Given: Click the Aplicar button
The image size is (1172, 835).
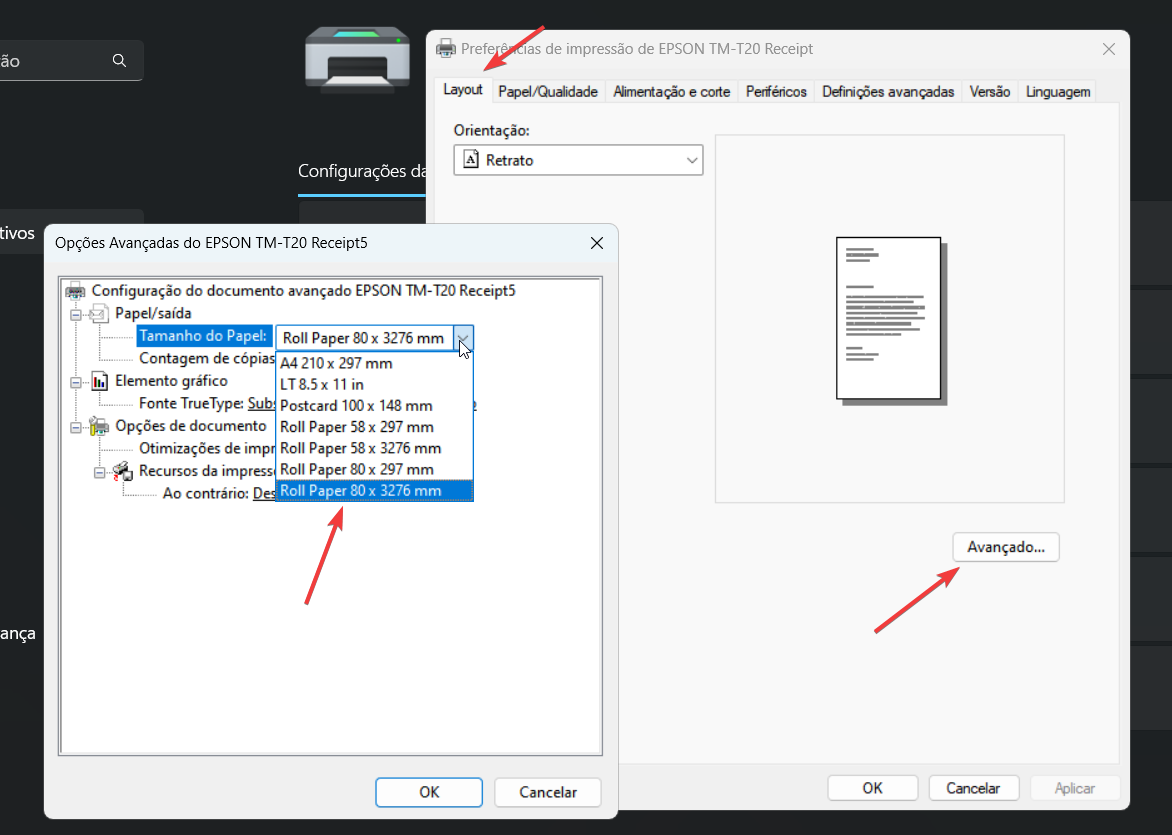Looking at the screenshot, I should click(x=1074, y=788).
